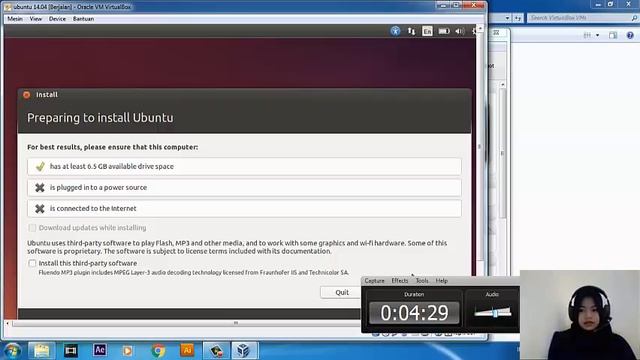The image size is (640, 360).
Task: Click the vertical scrollbar up arrow of VM window
Action: click(x=480, y=29)
